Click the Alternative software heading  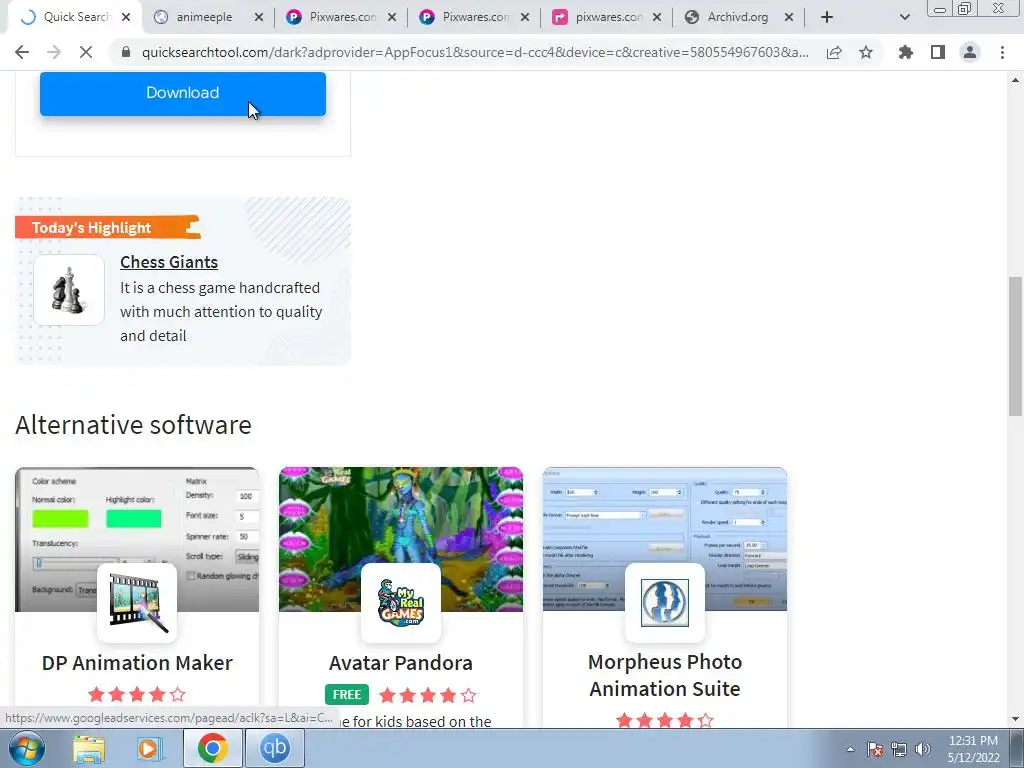coord(133,424)
